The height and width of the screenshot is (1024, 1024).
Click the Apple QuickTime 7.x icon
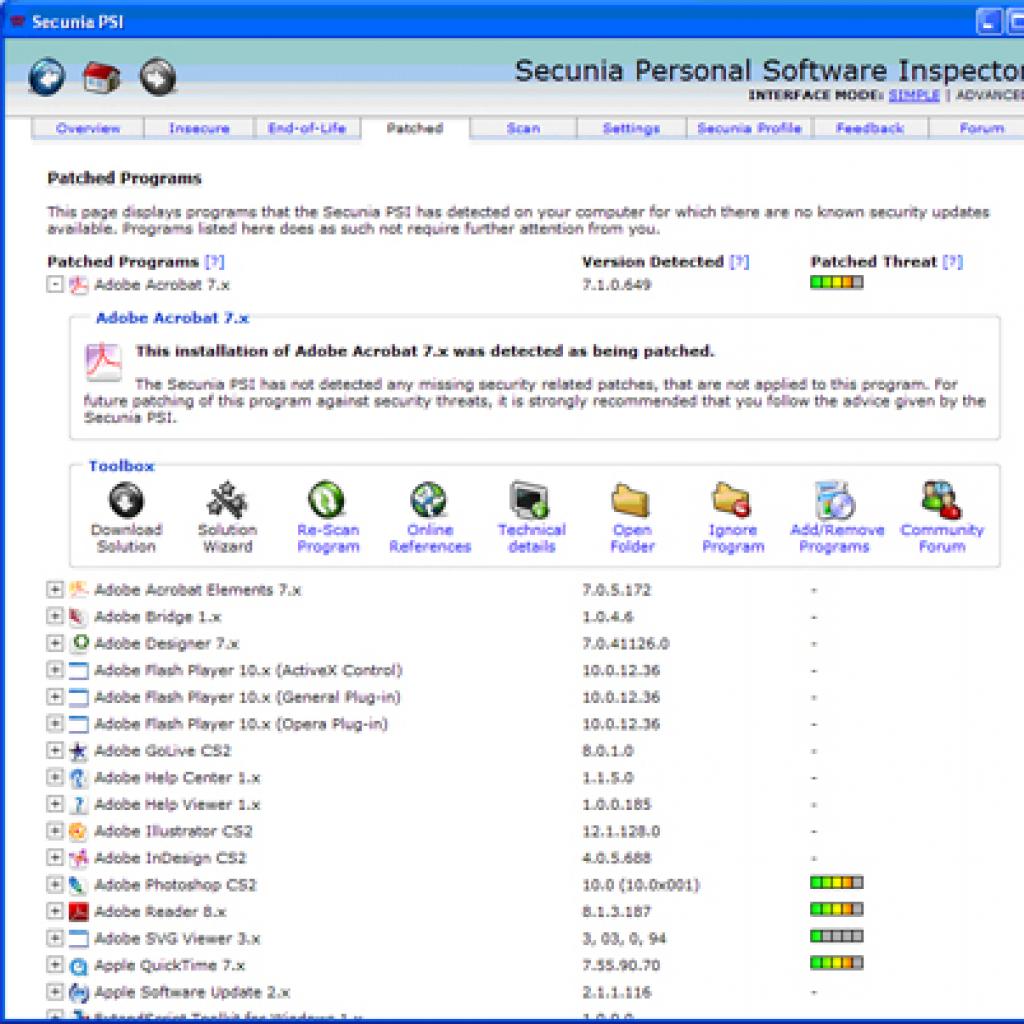78,965
